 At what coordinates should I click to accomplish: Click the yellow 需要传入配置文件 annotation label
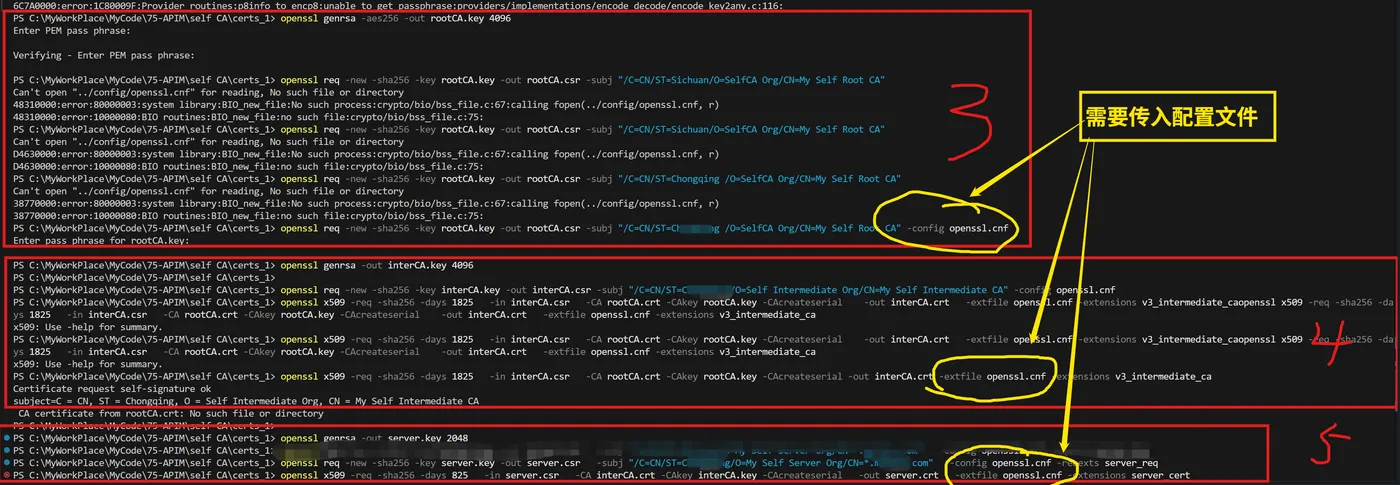tap(1170, 117)
